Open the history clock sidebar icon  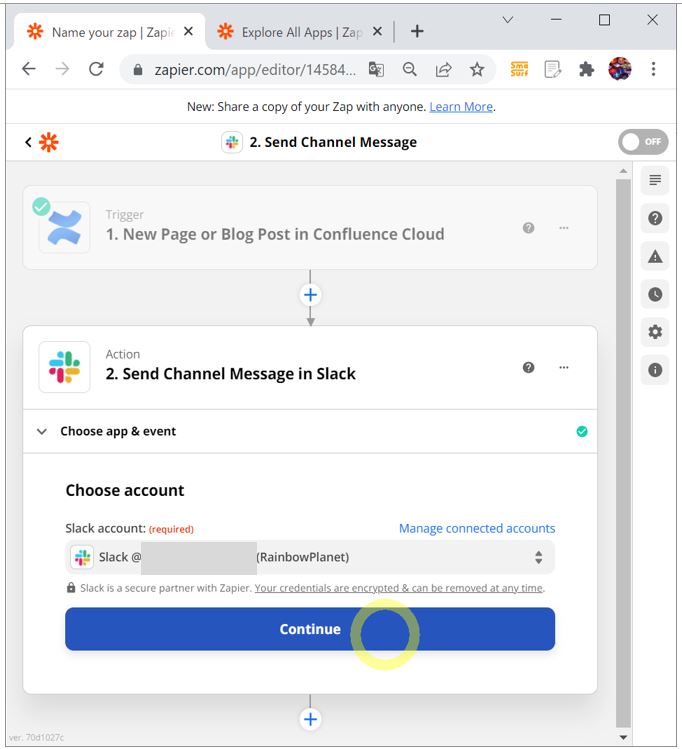pos(655,294)
